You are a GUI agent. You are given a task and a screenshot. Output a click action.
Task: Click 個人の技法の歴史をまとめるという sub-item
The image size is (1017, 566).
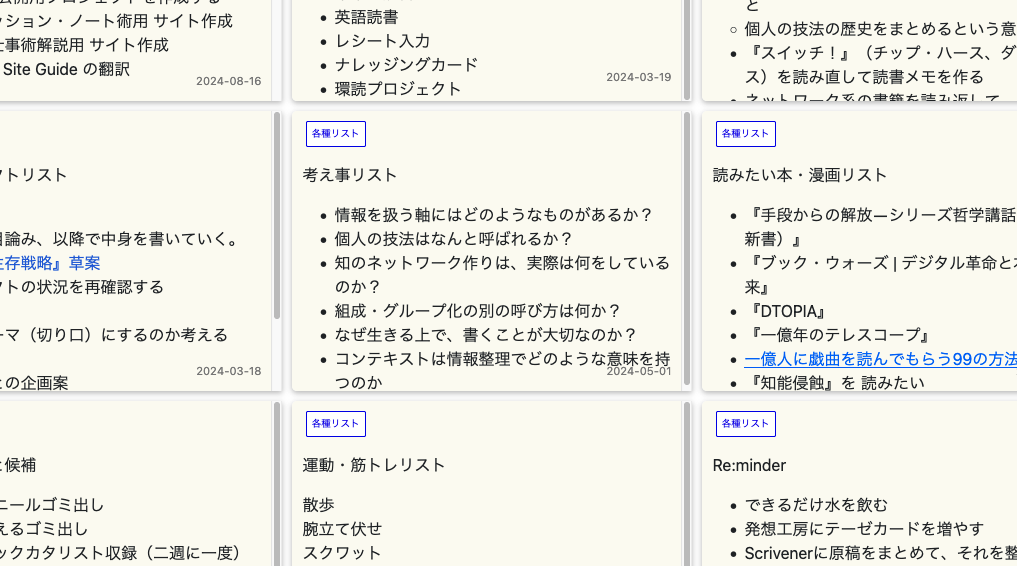pos(880,29)
